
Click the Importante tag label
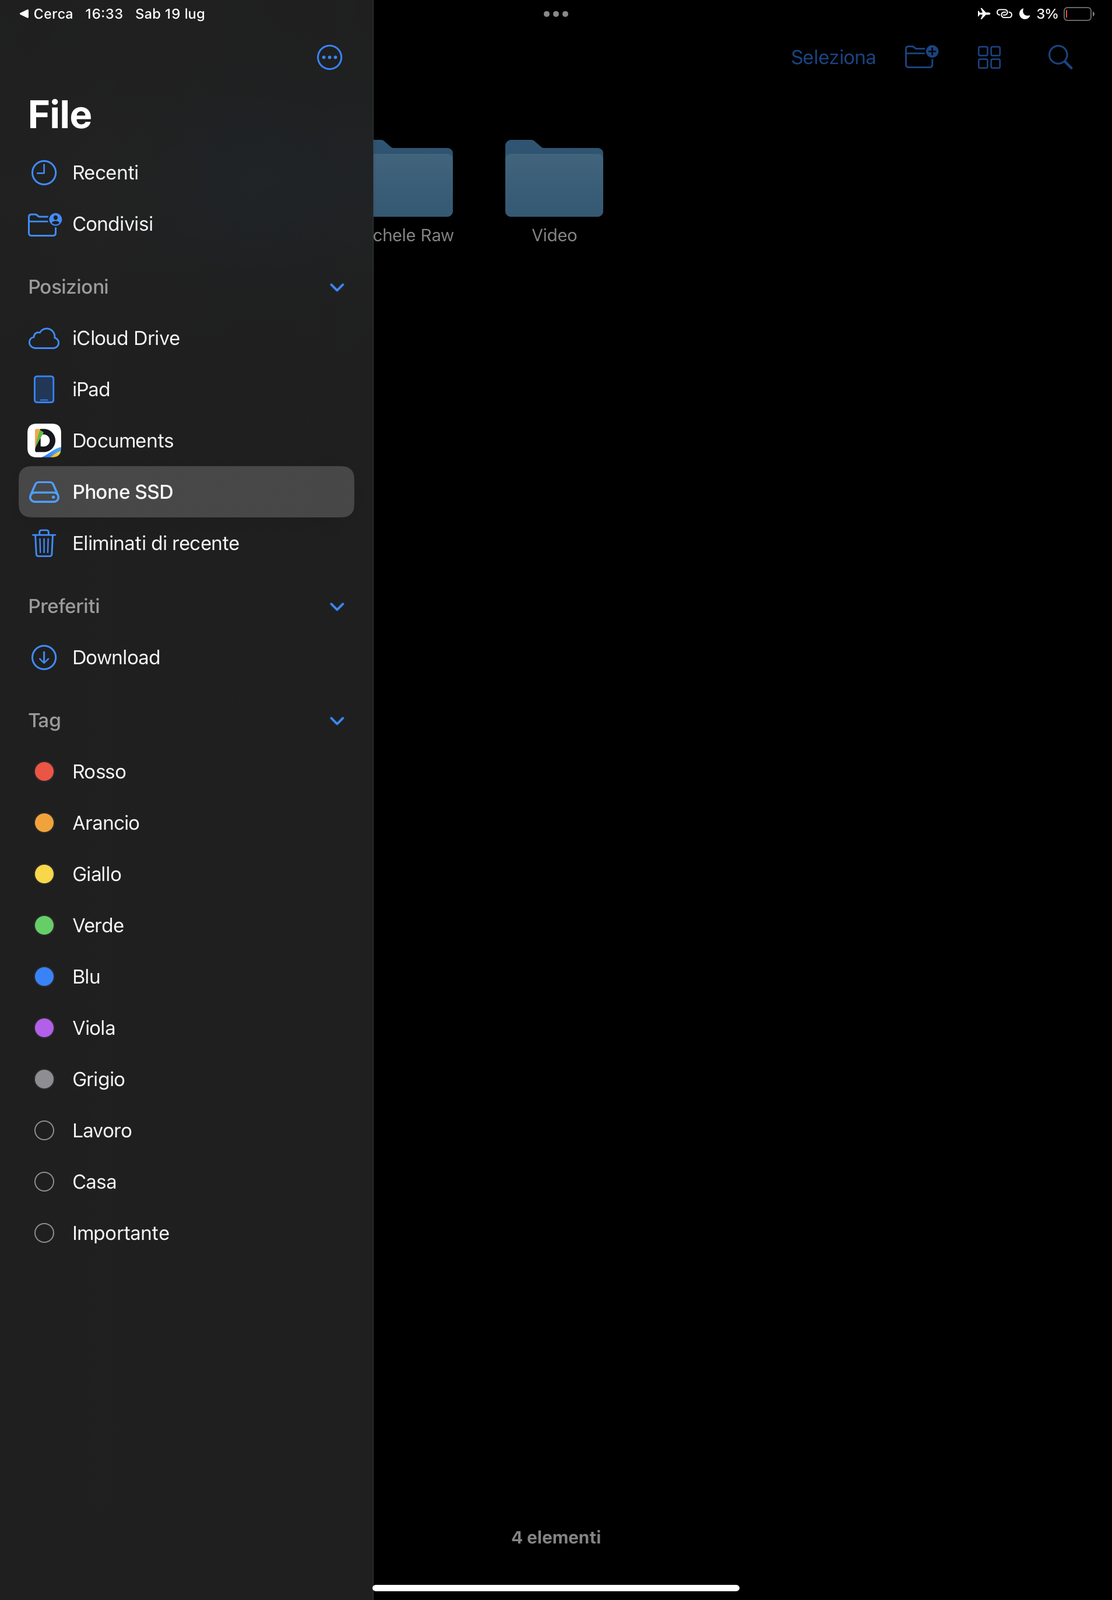pyautogui.click(x=121, y=1233)
